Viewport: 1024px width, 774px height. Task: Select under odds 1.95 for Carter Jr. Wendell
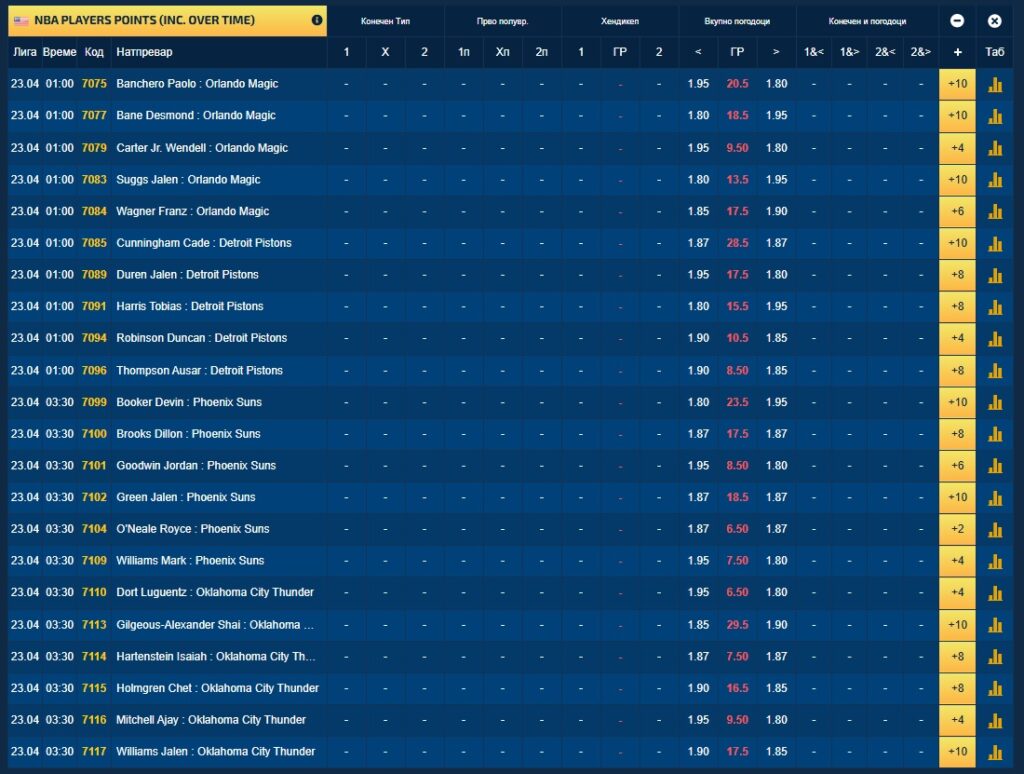click(698, 148)
